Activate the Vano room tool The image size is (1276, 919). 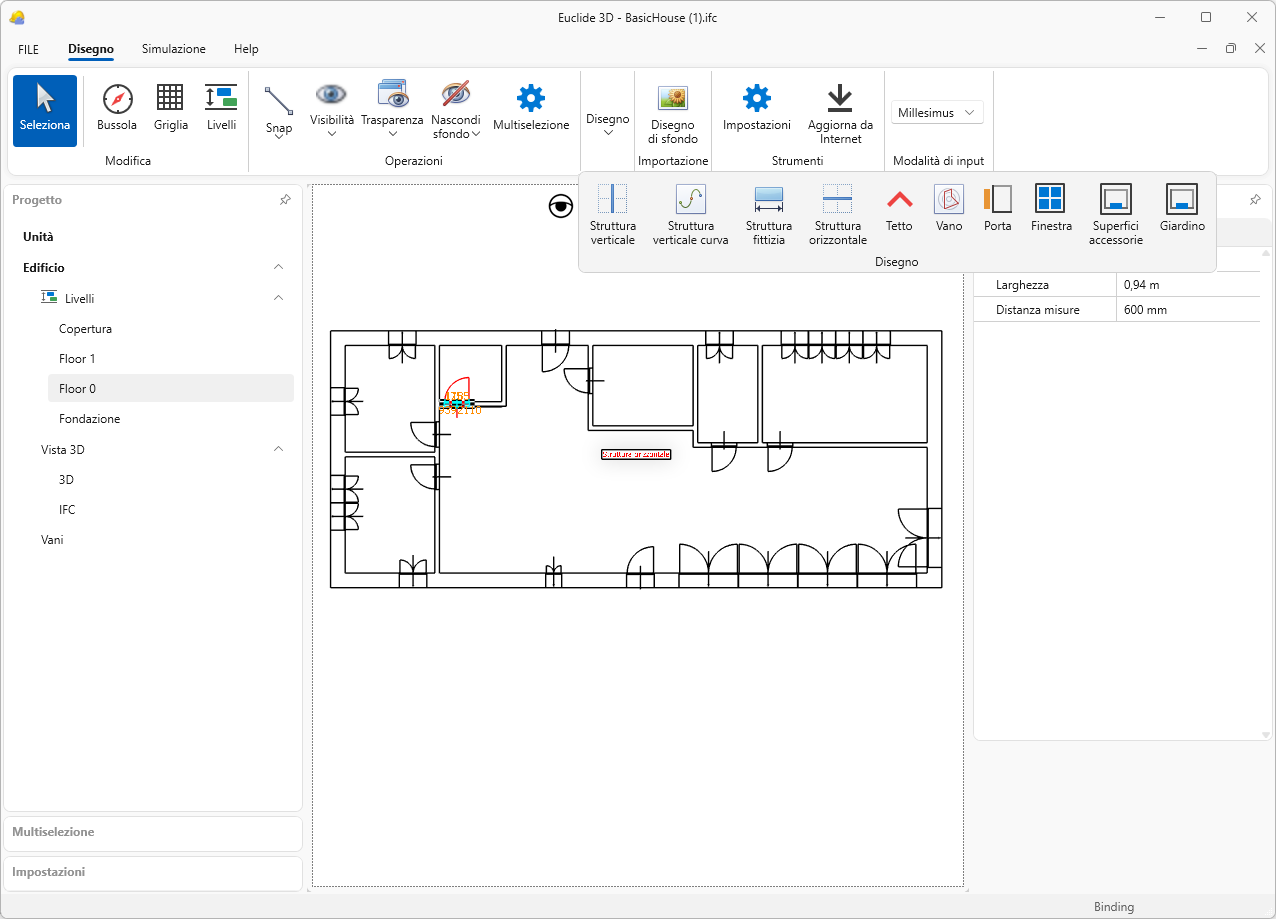click(x=948, y=209)
